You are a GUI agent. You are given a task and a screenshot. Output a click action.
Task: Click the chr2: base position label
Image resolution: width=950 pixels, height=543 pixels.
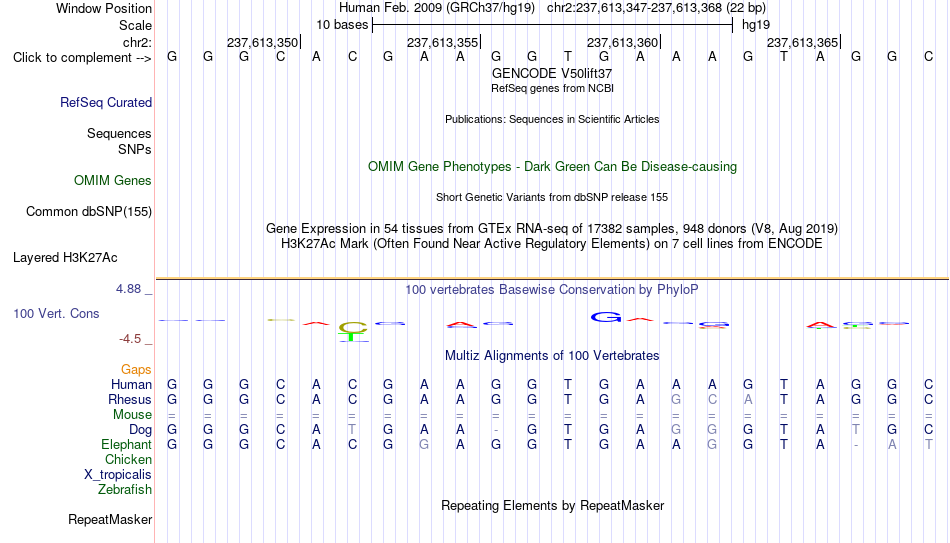tap(138, 42)
